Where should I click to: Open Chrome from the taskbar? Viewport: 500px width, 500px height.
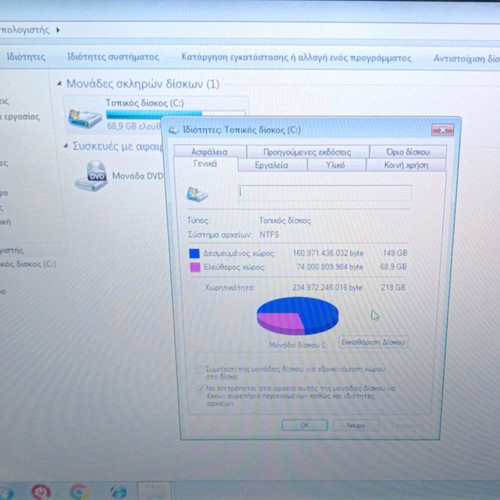pos(79,492)
